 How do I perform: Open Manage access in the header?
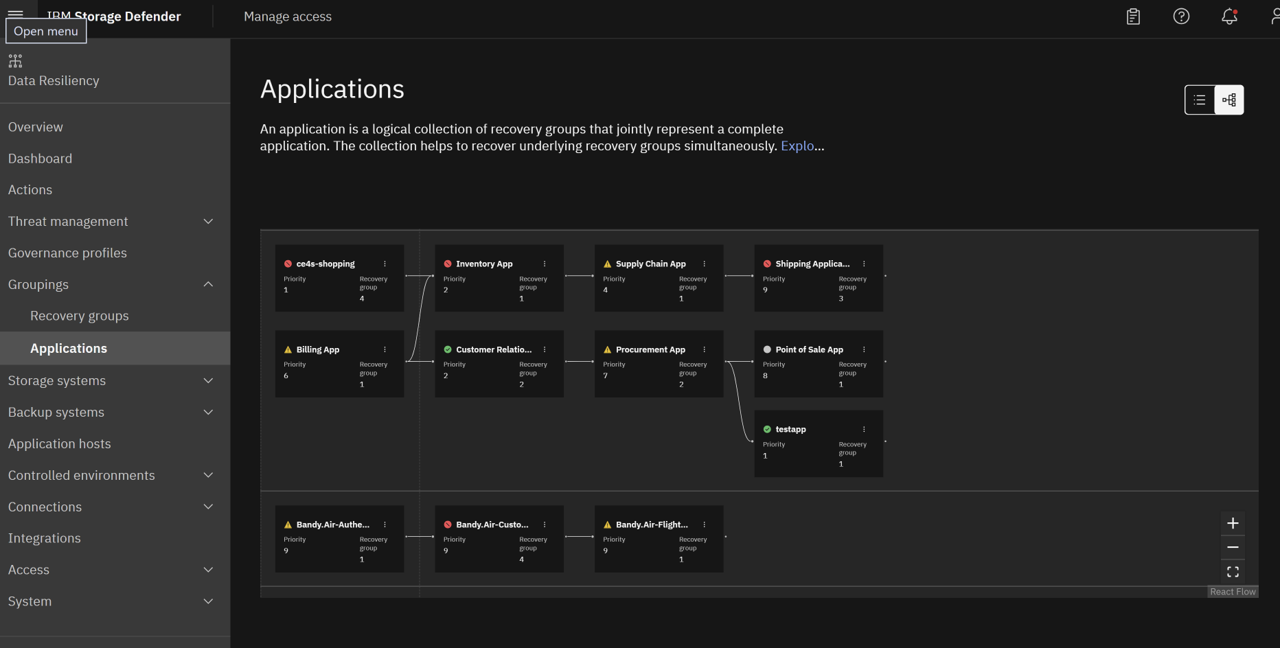(x=288, y=16)
